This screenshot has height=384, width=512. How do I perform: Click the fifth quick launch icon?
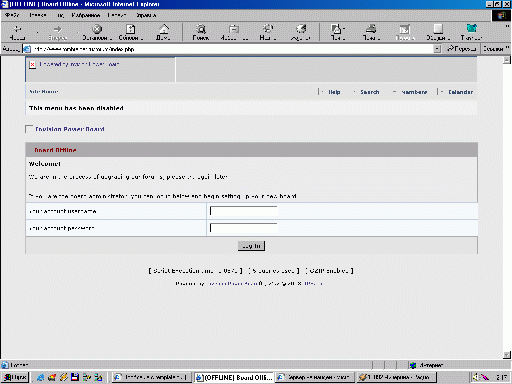(87, 377)
